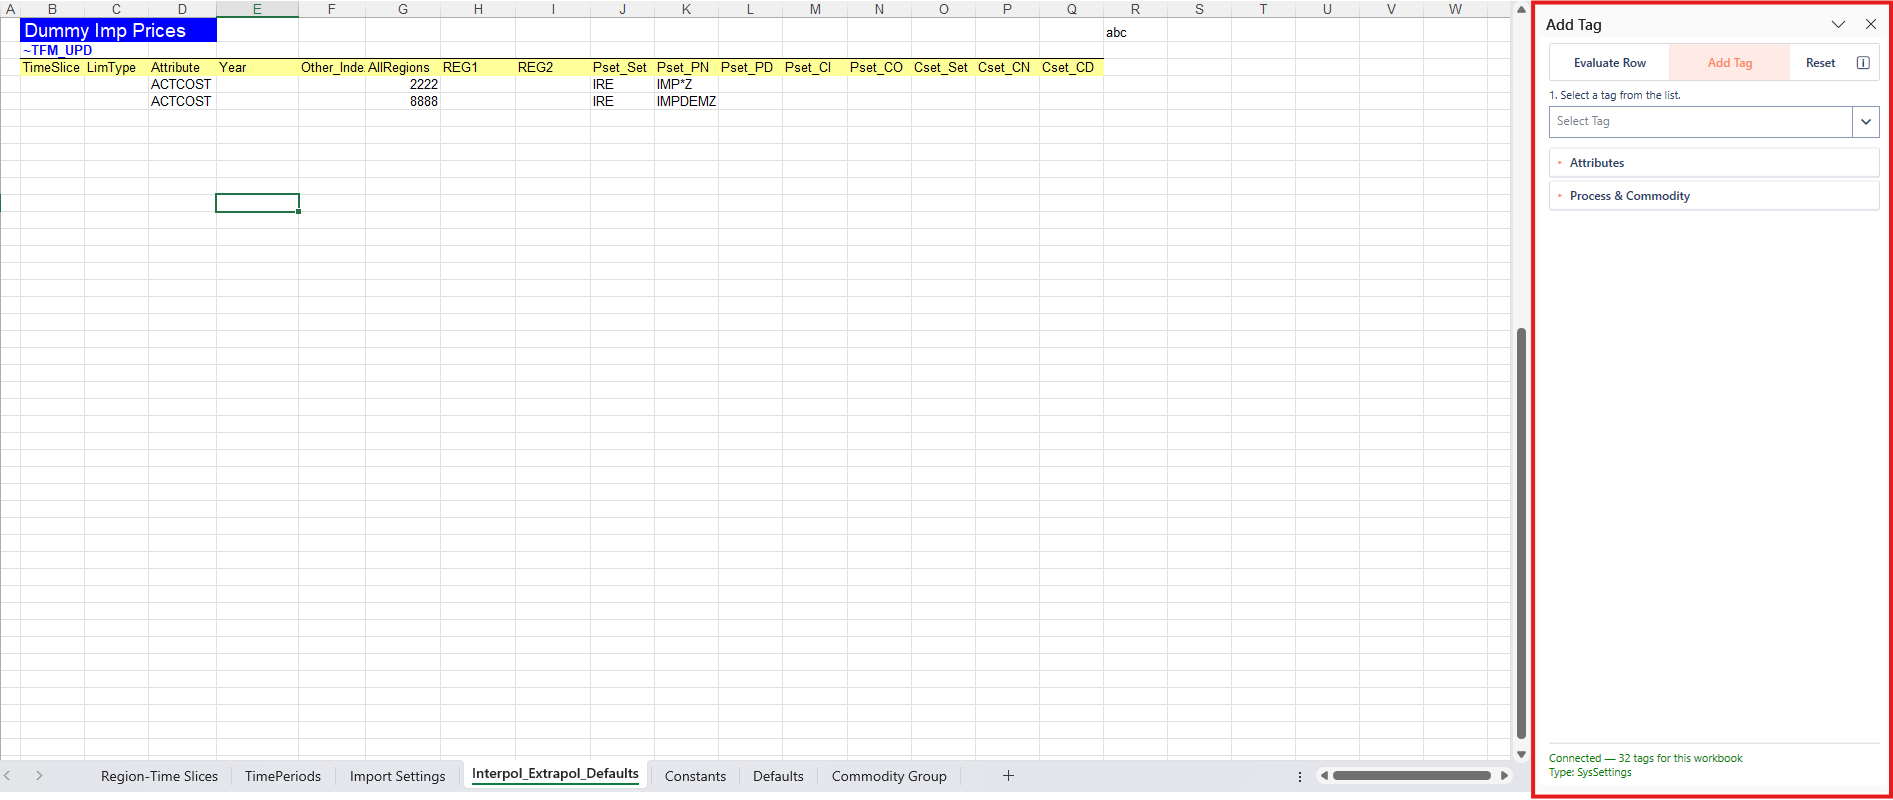Select column R header
The width and height of the screenshot is (1893, 800).
point(1135,9)
